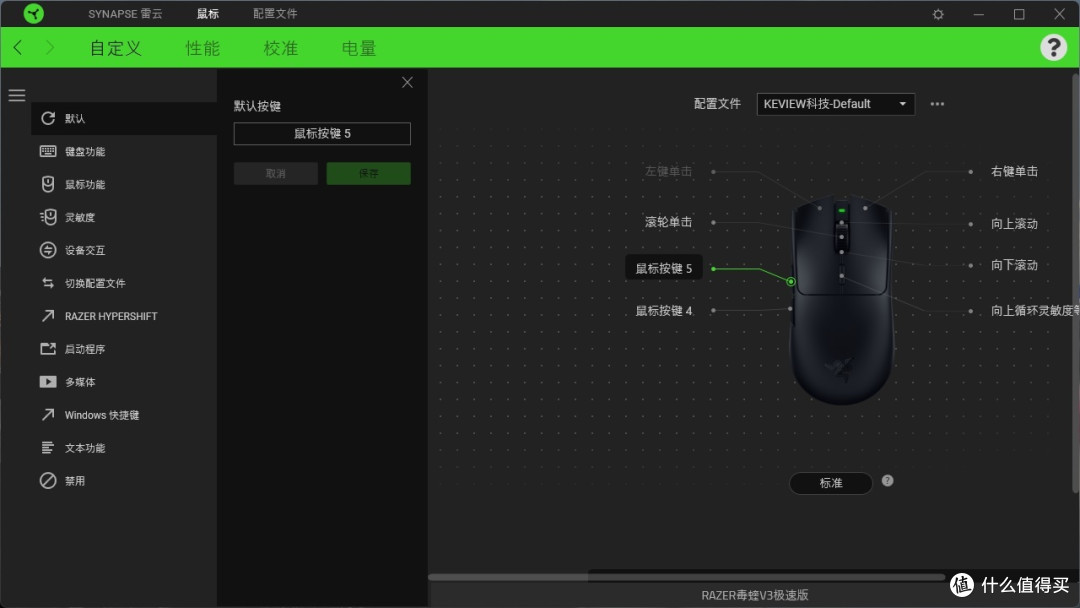Click the 默认按键 heading
The height and width of the screenshot is (608, 1080).
(x=257, y=105)
